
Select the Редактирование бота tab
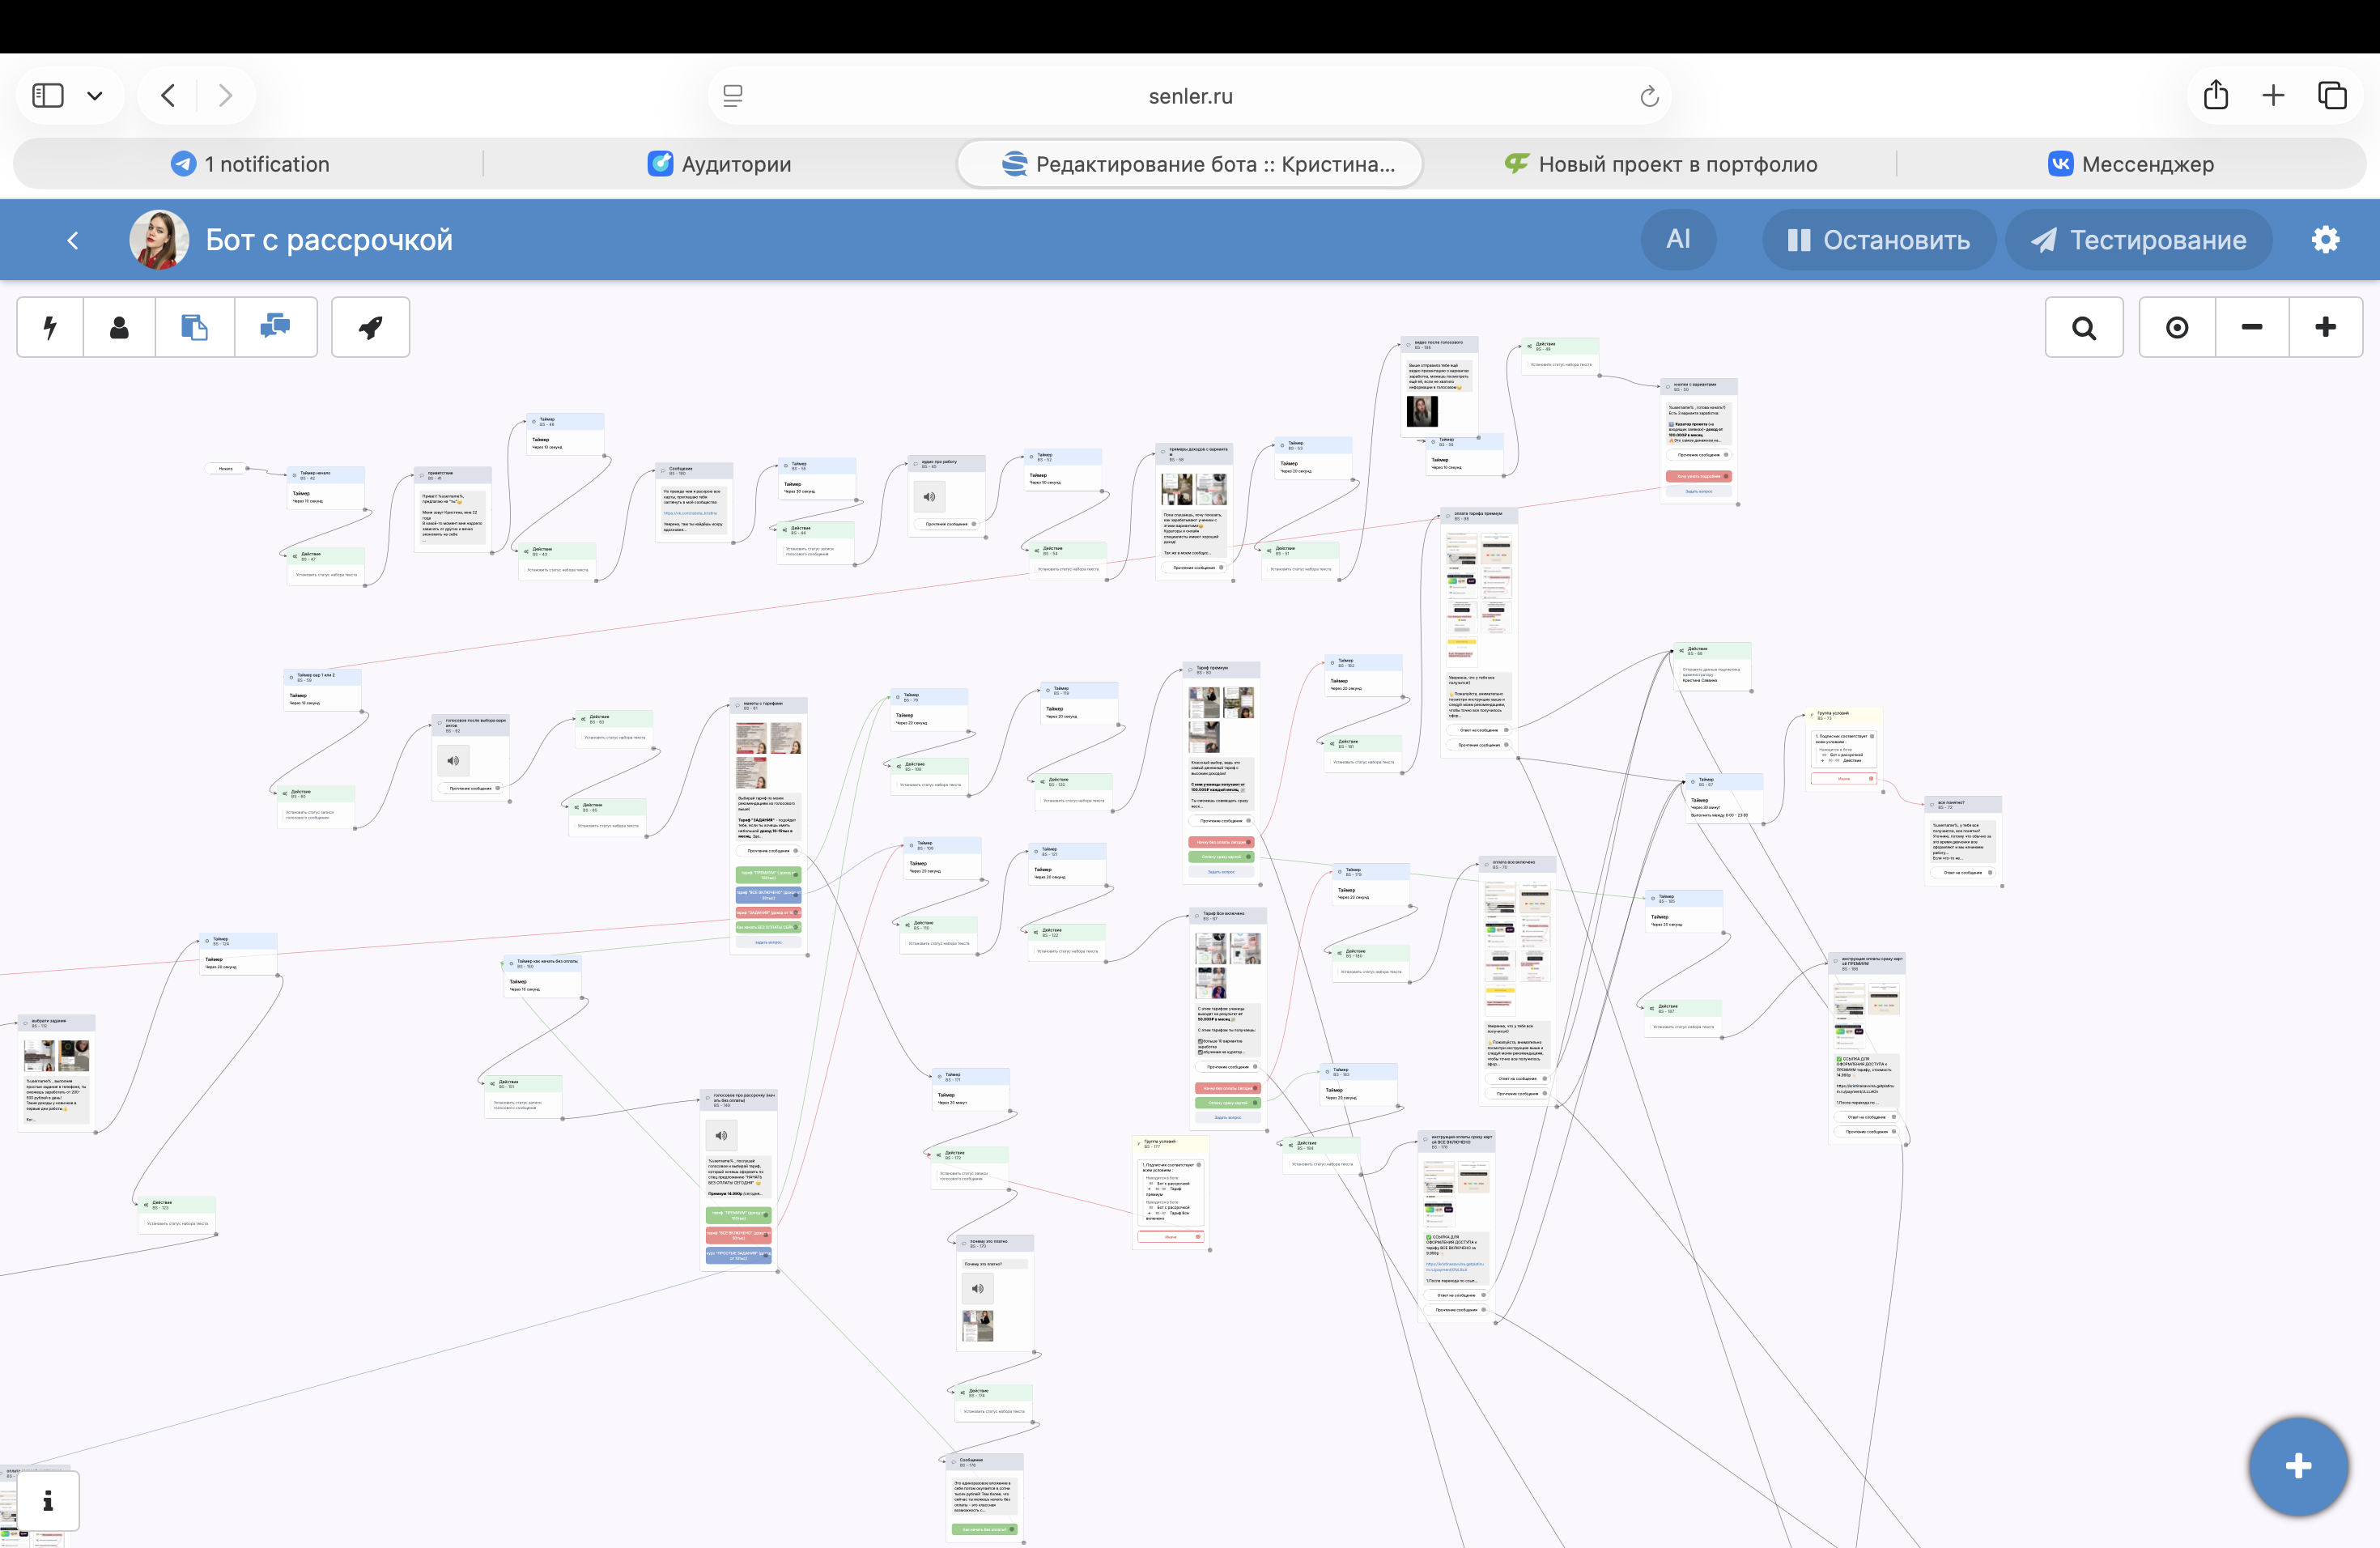(1190, 164)
